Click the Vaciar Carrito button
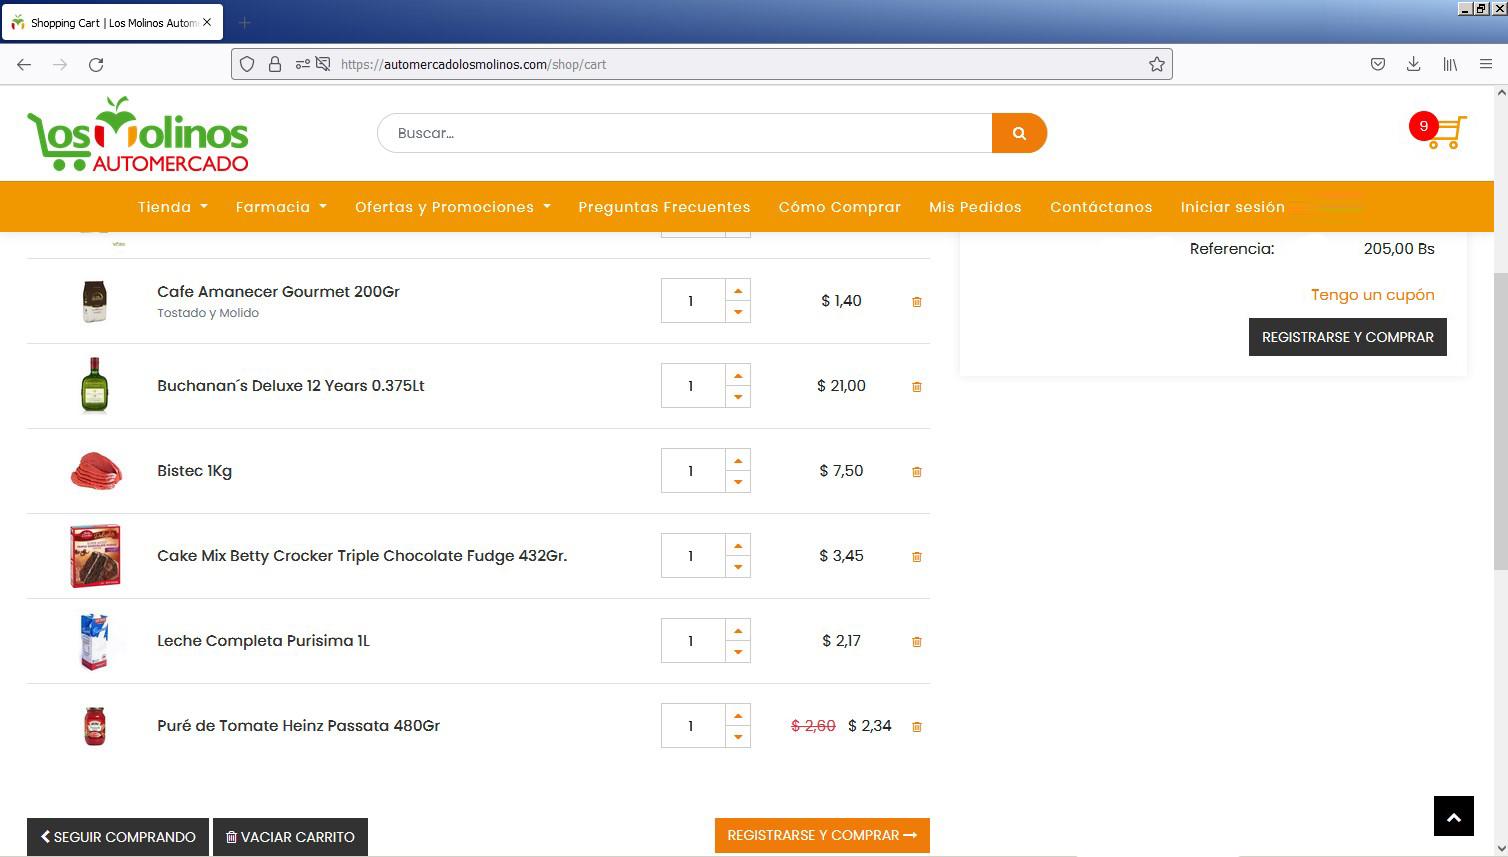The image size is (1508, 857). point(290,837)
